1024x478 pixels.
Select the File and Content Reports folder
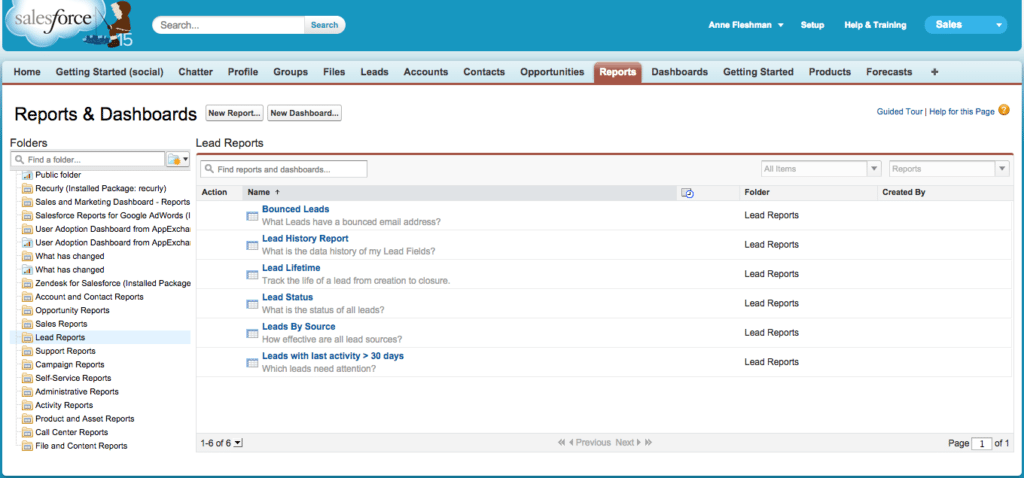pos(81,446)
